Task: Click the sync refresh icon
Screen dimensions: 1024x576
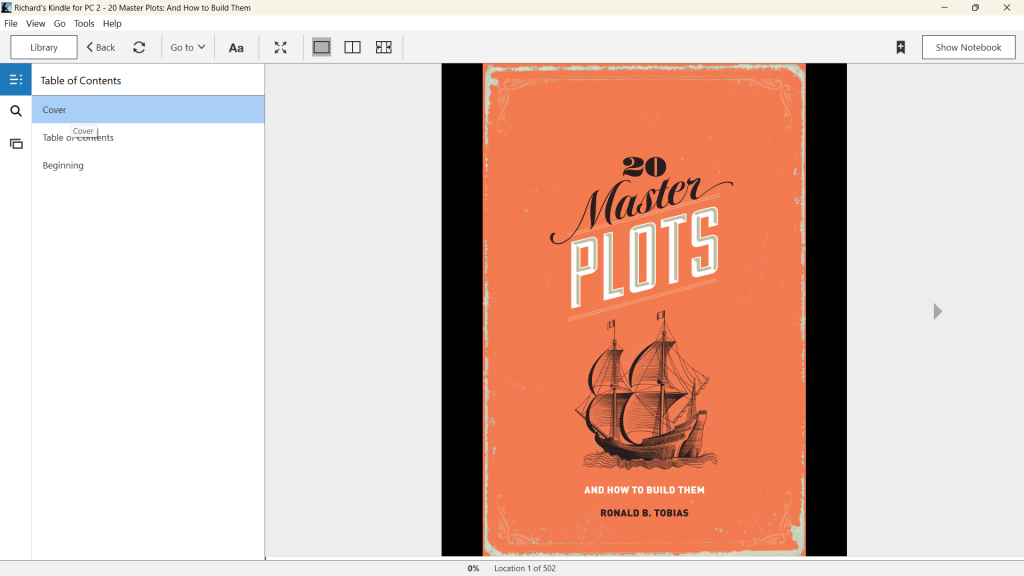Action: click(139, 47)
